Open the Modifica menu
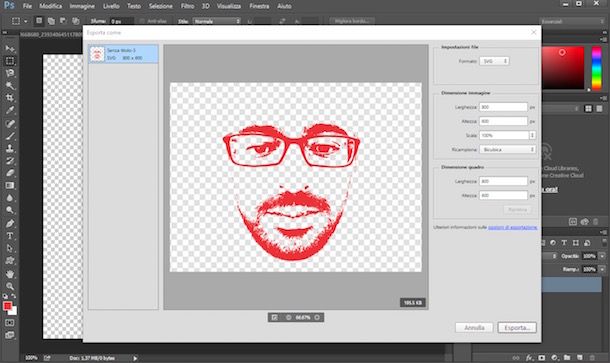Image resolution: width=610 pixels, height=363 pixels. (x=51, y=6)
